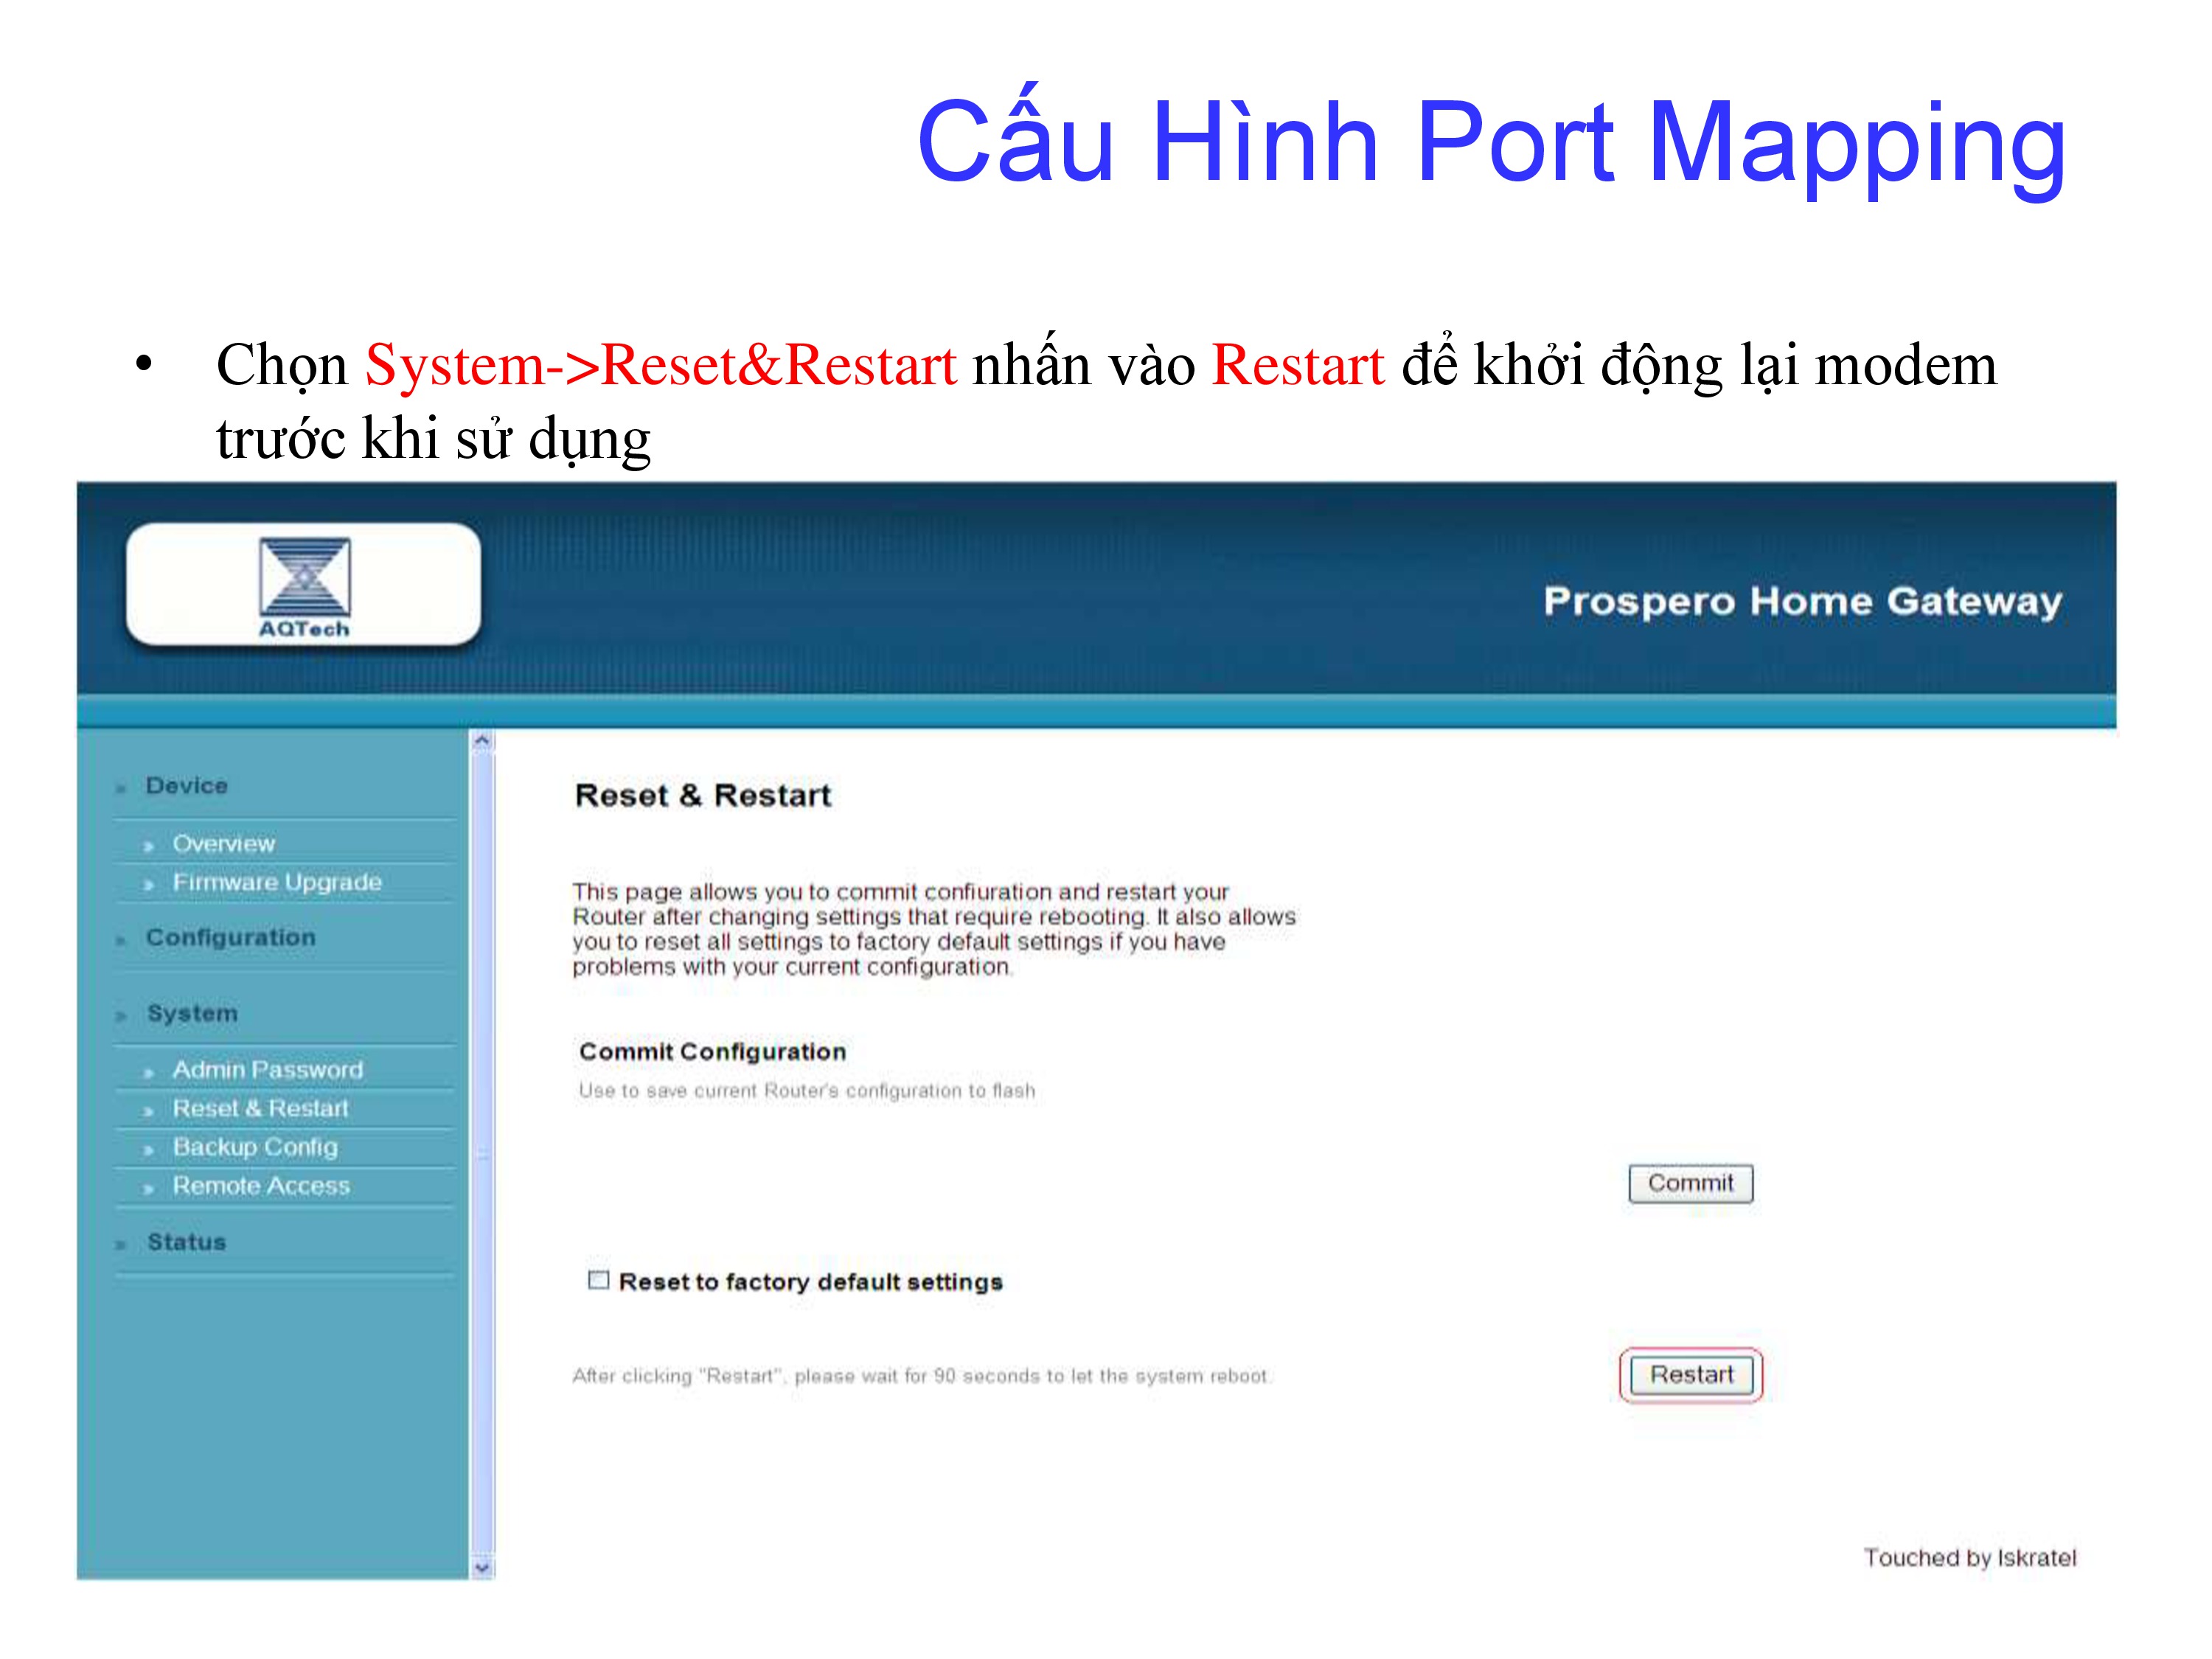
Task: Expand the Configuration menu section
Action: coord(231,937)
